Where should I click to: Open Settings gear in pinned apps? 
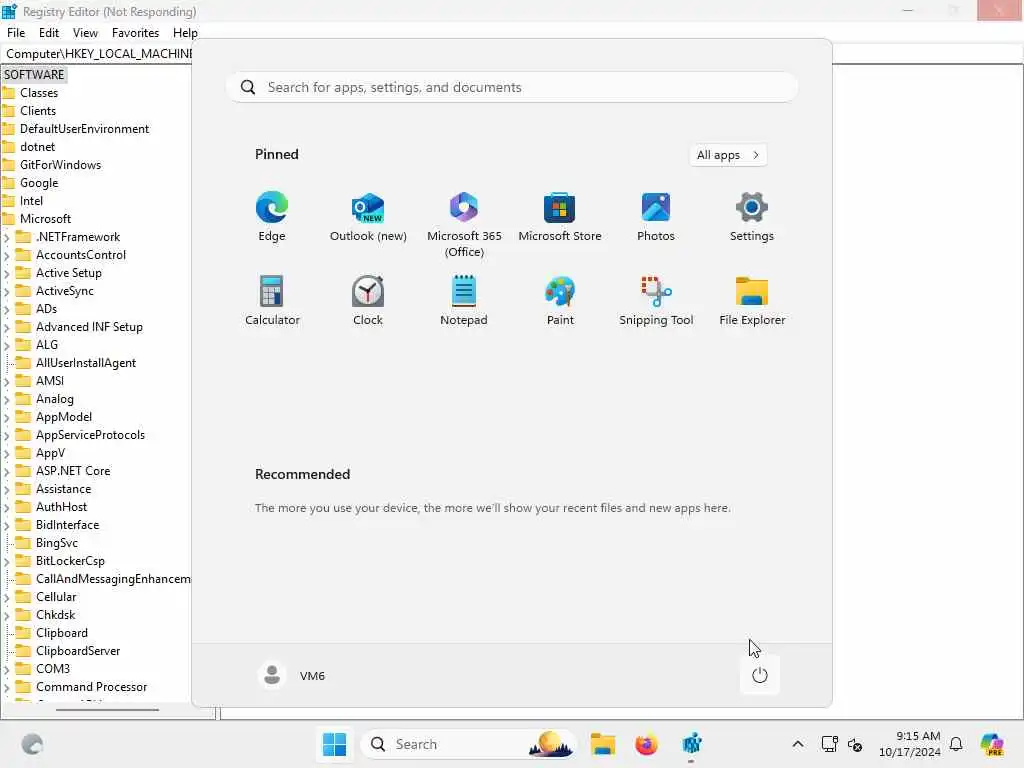[x=752, y=217]
